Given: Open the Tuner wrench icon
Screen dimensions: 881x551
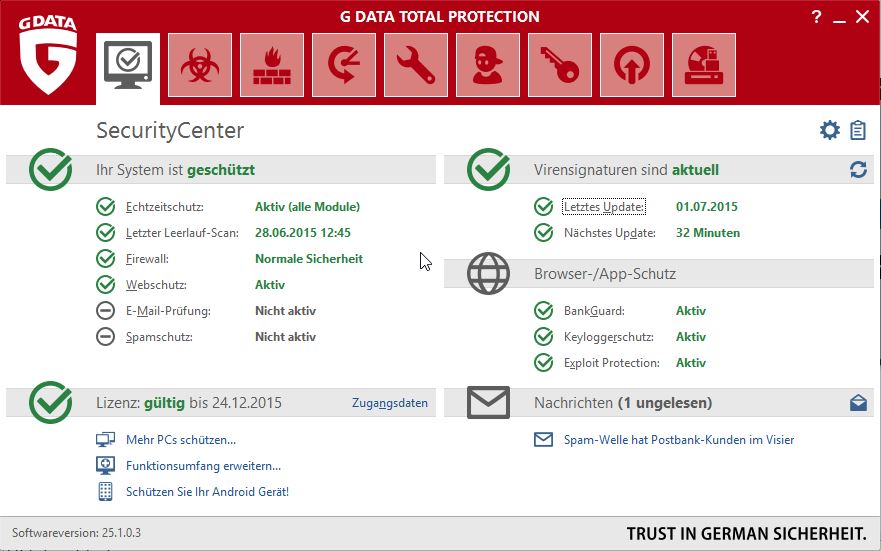Looking at the screenshot, I should click(x=416, y=65).
